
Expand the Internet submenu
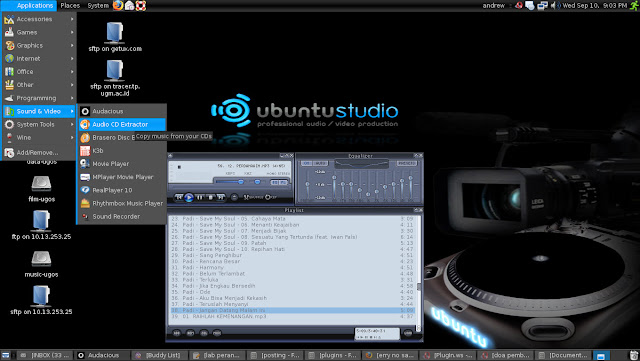click(39, 58)
